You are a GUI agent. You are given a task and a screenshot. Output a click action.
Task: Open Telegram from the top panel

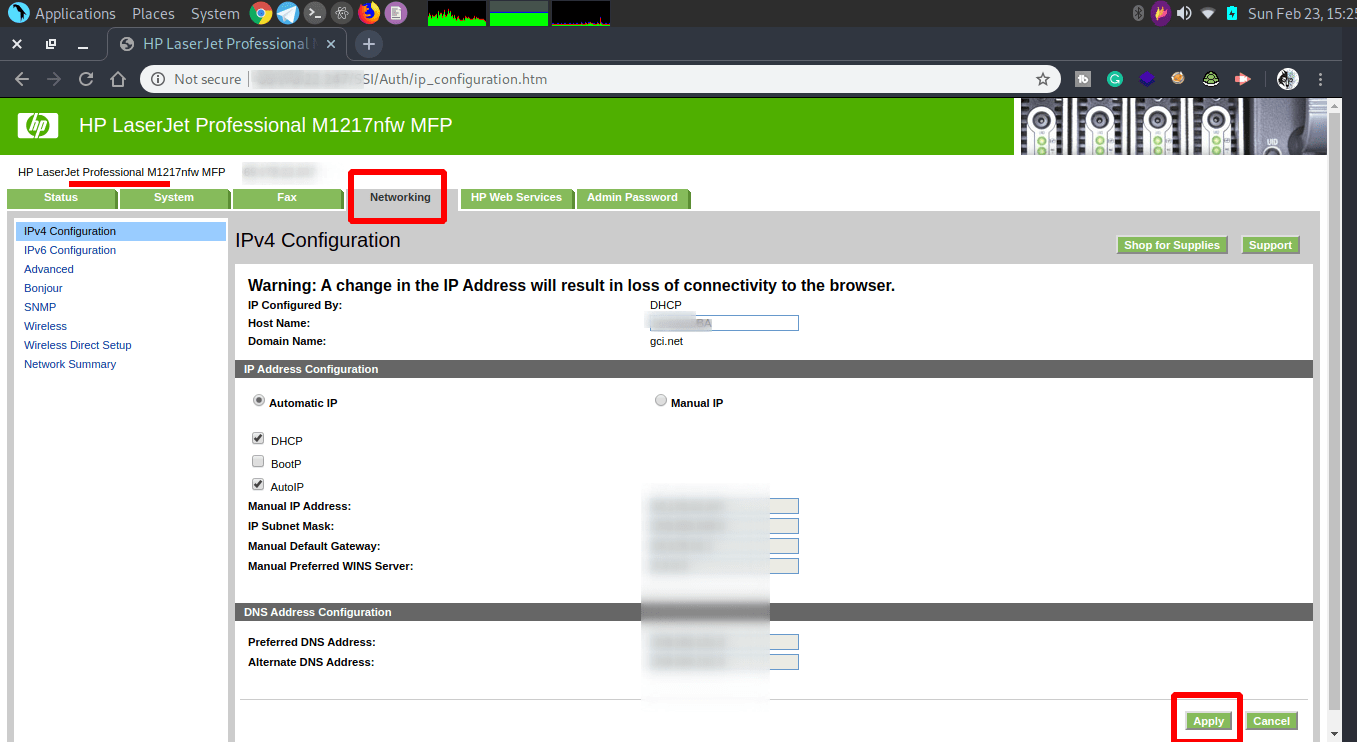[288, 13]
